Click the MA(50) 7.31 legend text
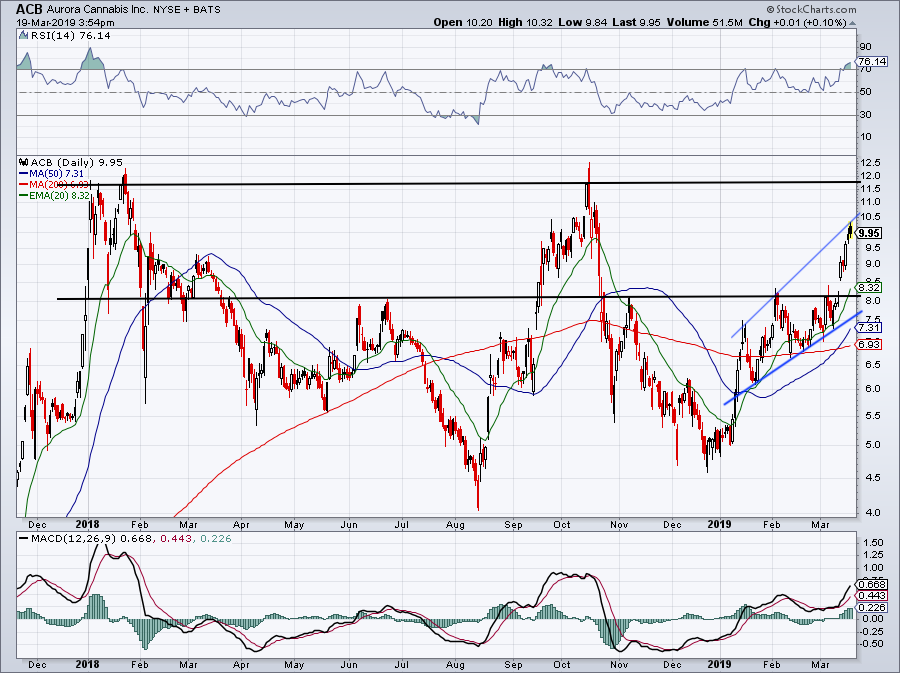 pyautogui.click(x=56, y=173)
